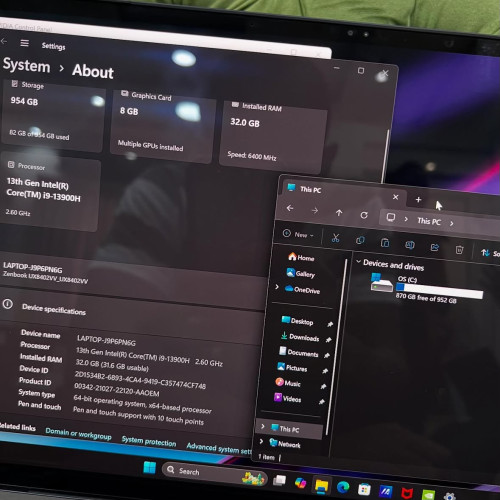Open OneDrive in the navigation pane
Viewport: 500px width, 500px height.
[302, 290]
